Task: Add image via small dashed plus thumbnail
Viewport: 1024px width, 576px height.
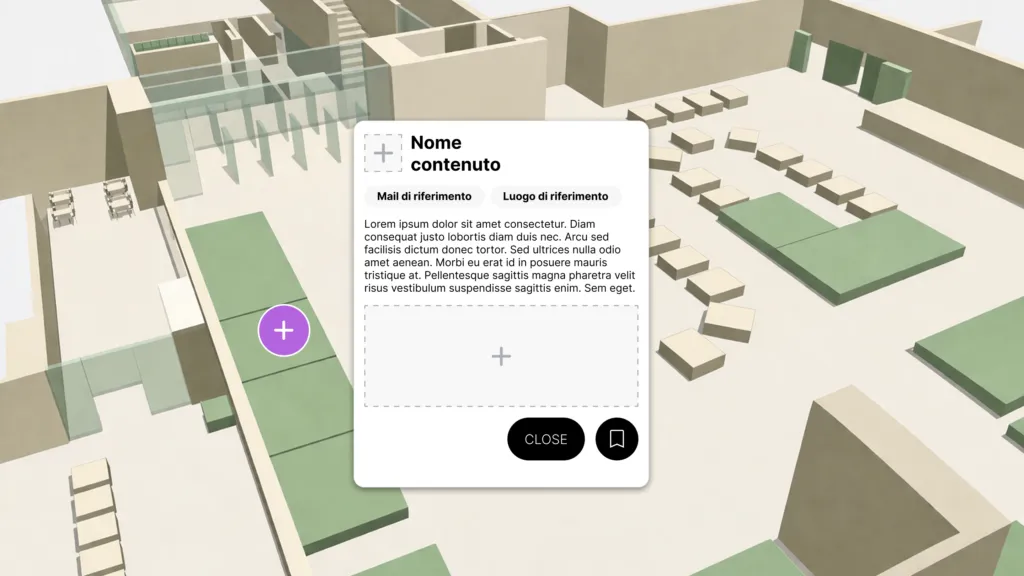Action: [x=383, y=153]
